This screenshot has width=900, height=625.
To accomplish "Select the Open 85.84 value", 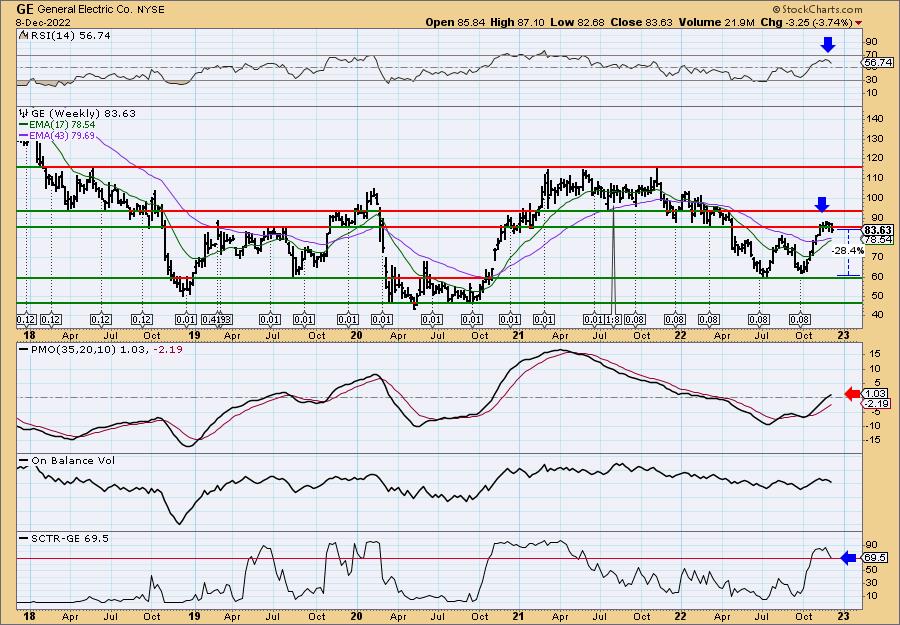I will [x=455, y=22].
